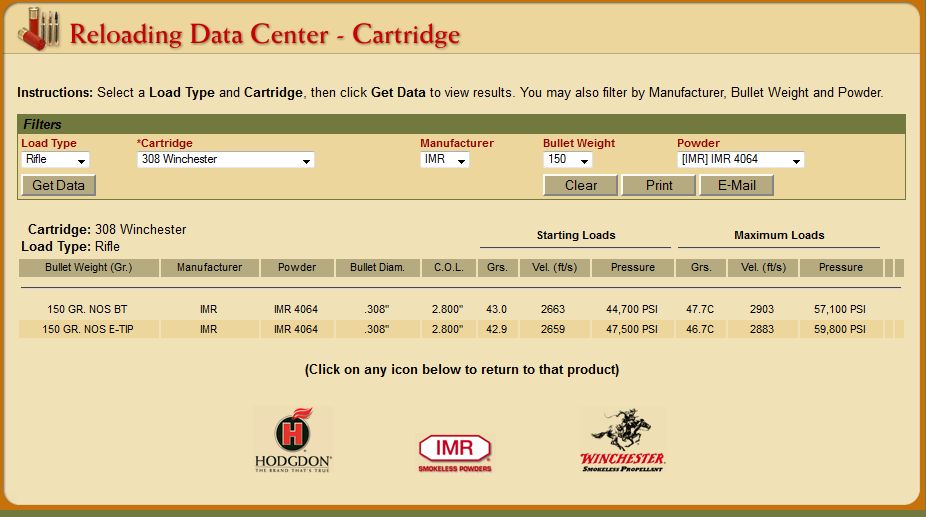Select the Manufacturer column header
Screen dimensions: 926x517
pyautogui.click(x=210, y=268)
